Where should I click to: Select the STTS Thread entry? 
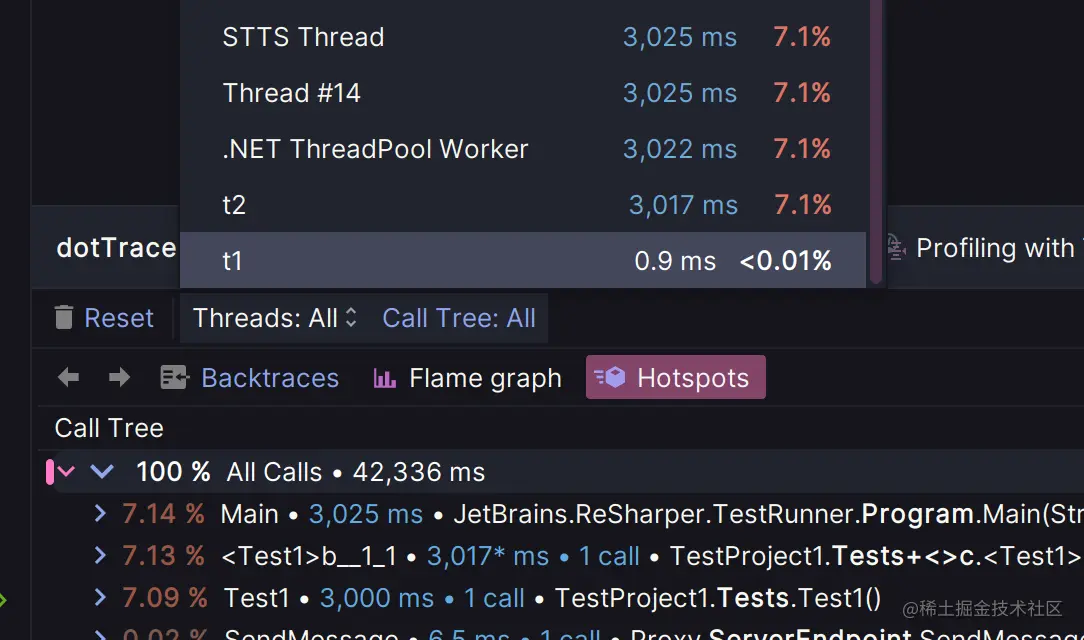[x=523, y=37]
